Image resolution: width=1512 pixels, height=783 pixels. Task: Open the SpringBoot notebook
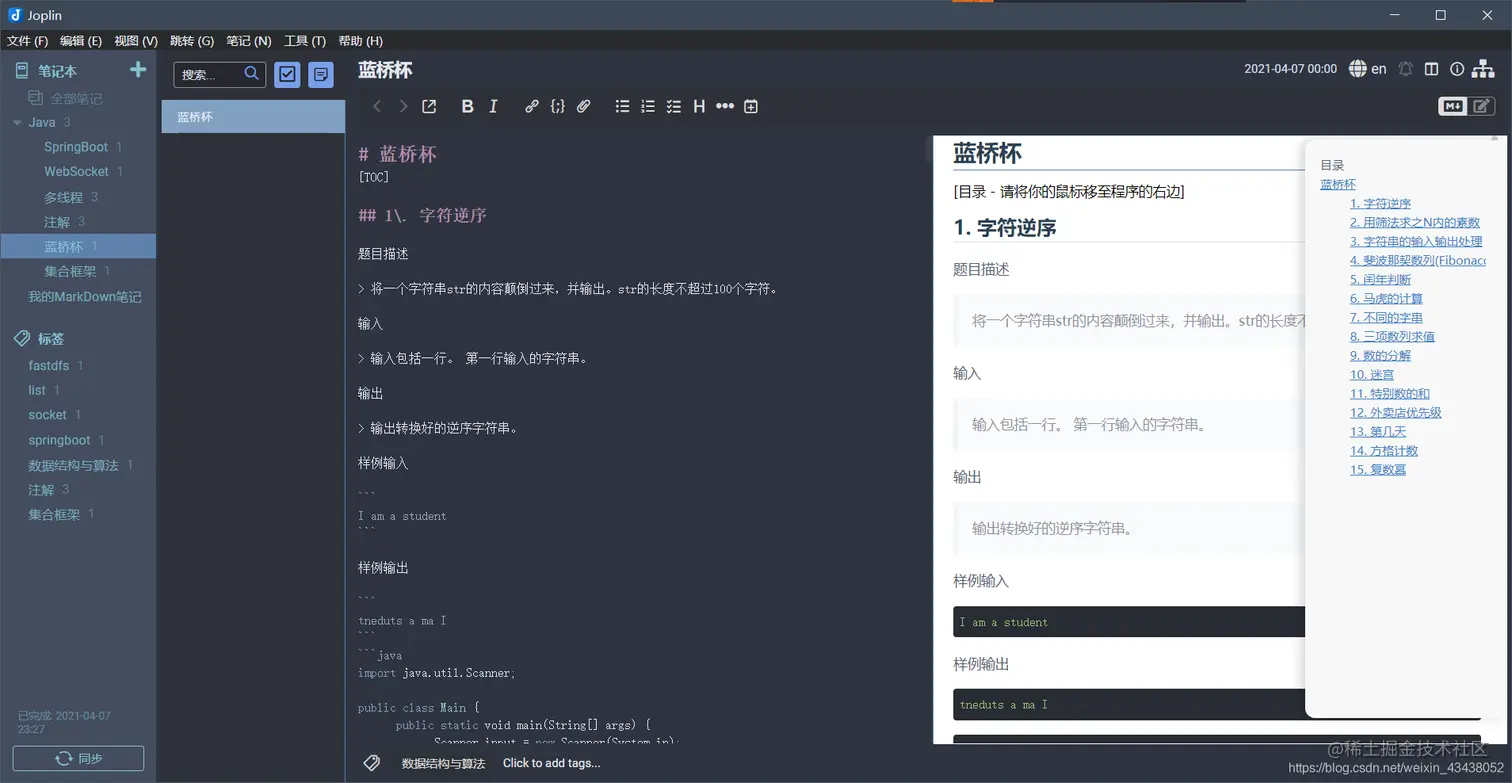point(77,147)
